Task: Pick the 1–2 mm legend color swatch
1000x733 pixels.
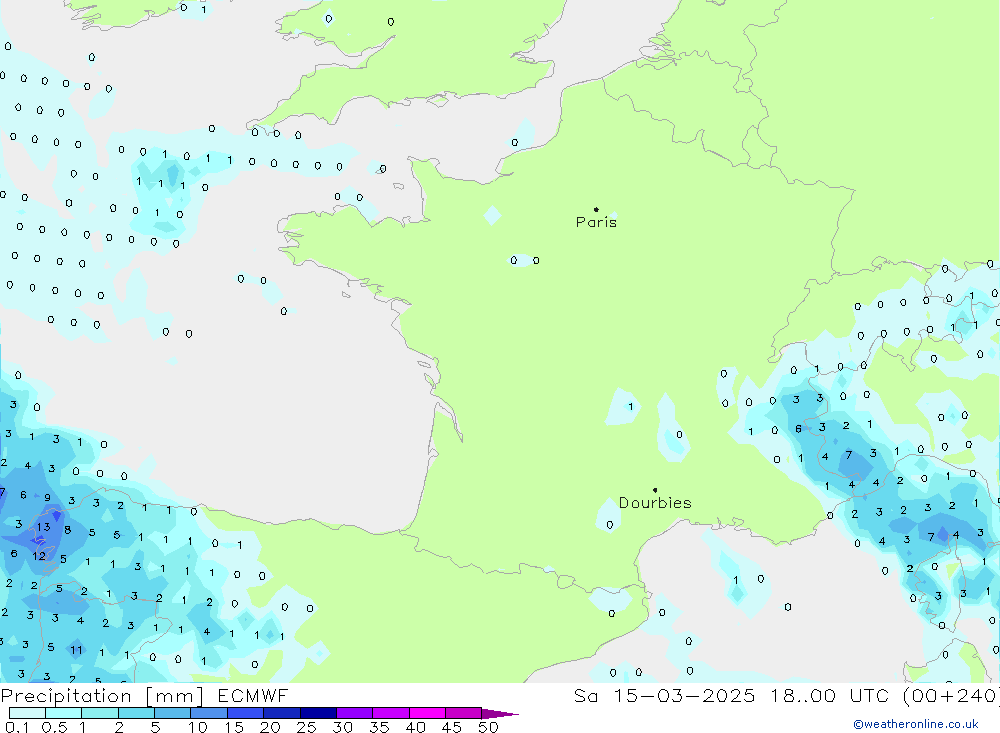Action: (100, 713)
